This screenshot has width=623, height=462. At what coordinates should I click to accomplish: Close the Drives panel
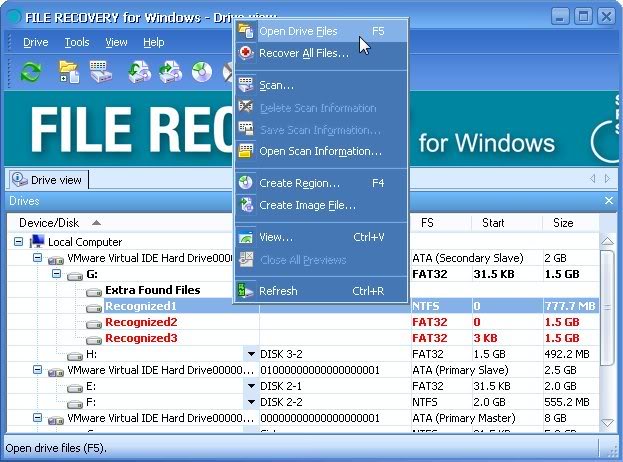(609, 201)
